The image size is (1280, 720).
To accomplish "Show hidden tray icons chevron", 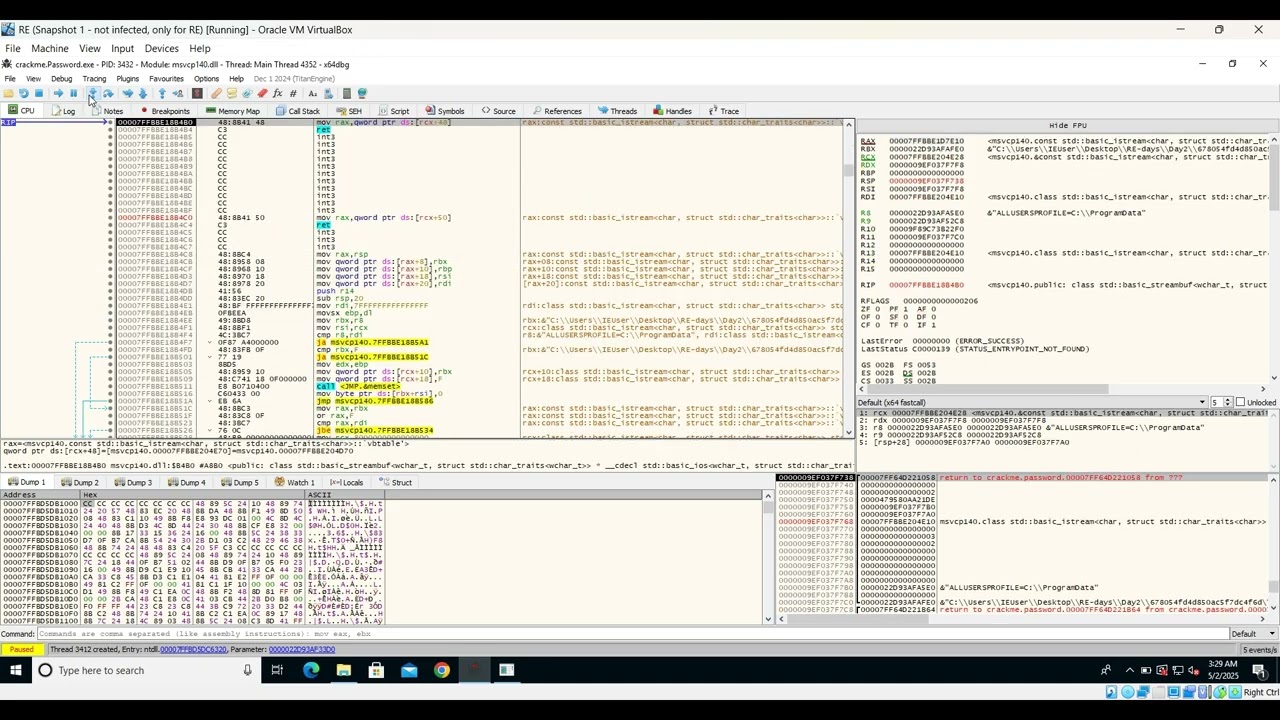I will coord(1130,670).
